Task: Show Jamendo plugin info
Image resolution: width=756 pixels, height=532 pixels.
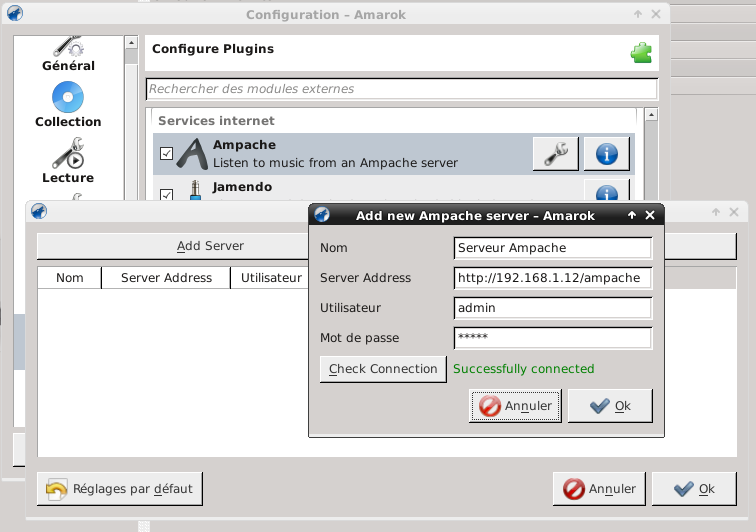Action: tap(607, 191)
